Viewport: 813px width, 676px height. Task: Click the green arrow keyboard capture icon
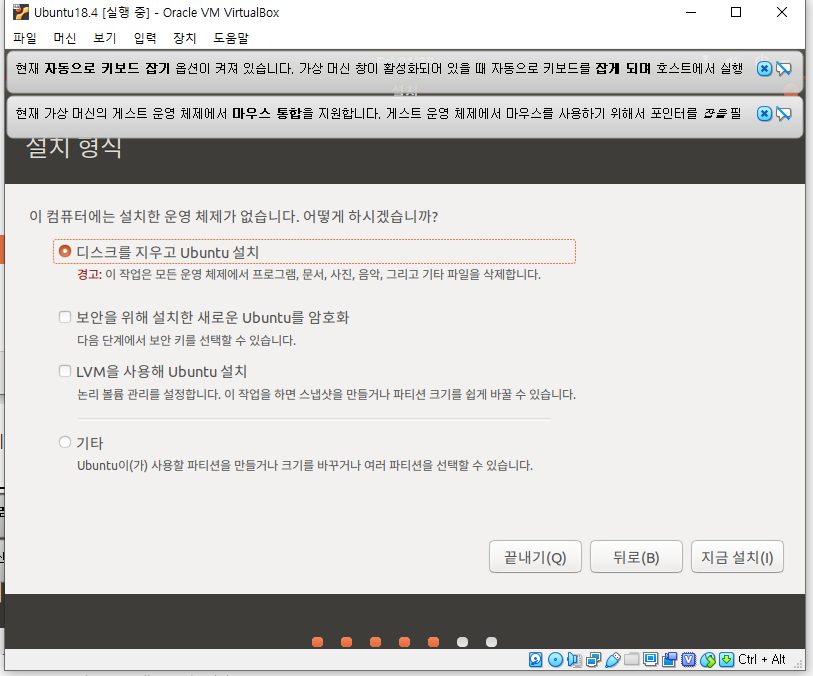(x=726, y=659)
